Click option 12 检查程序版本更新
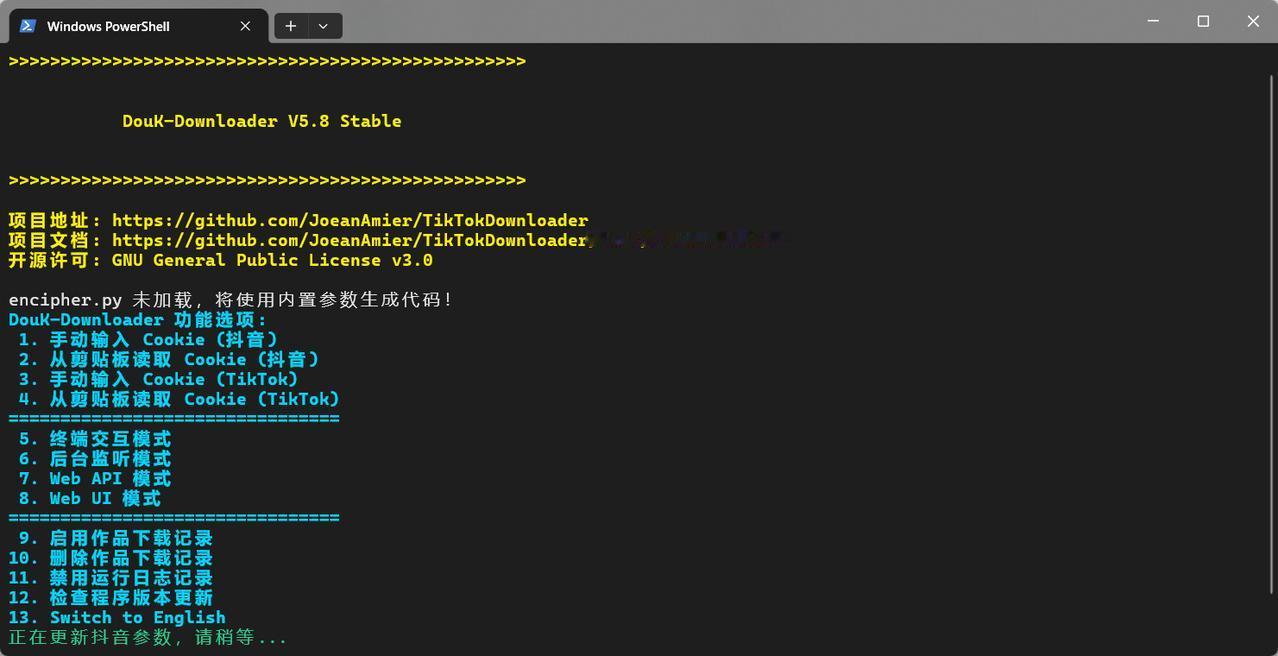1278x656 pixels. [x=111, y=598]
